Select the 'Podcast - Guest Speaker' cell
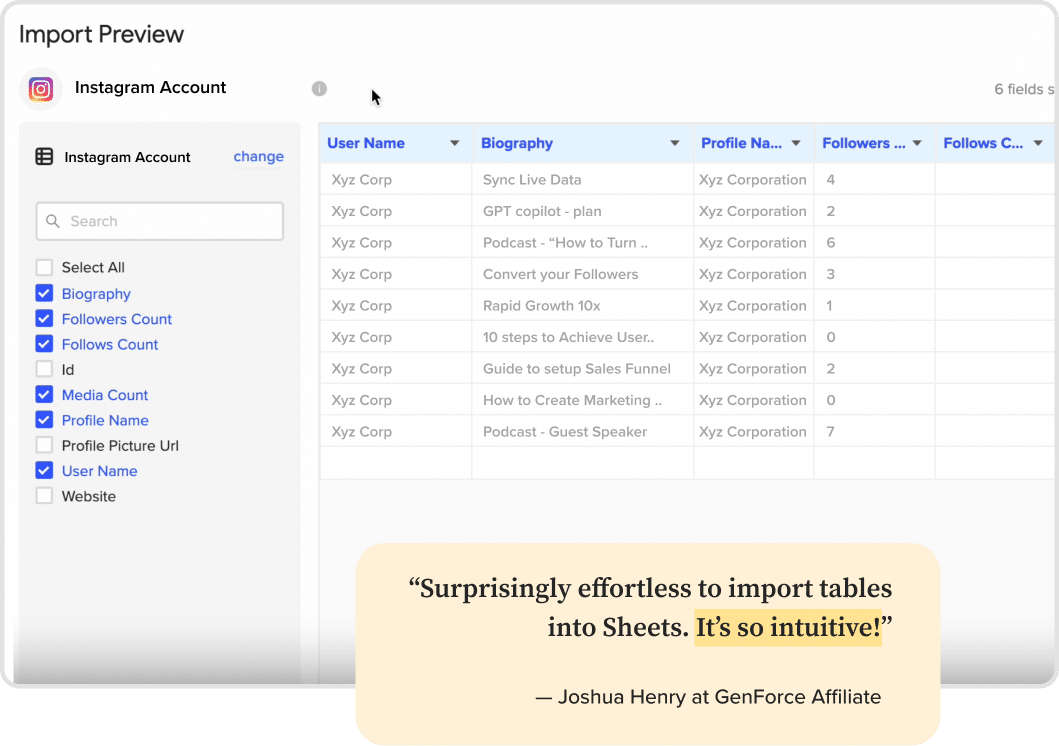Viewport: 1059px width, 746px height. (583, 431)
